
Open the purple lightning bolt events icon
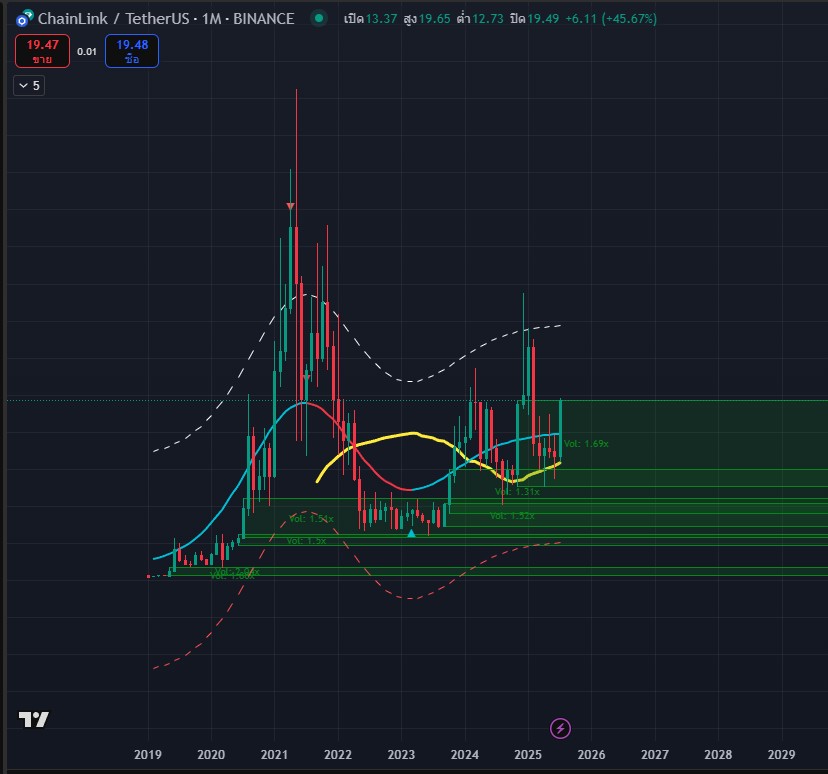560,729
